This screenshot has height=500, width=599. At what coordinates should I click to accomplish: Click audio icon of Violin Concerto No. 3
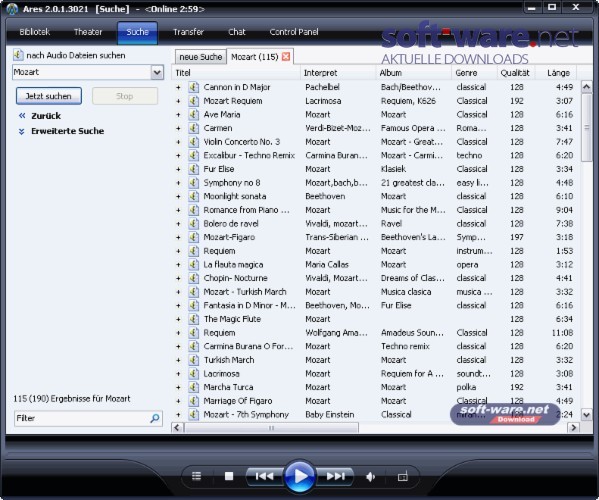194,142
